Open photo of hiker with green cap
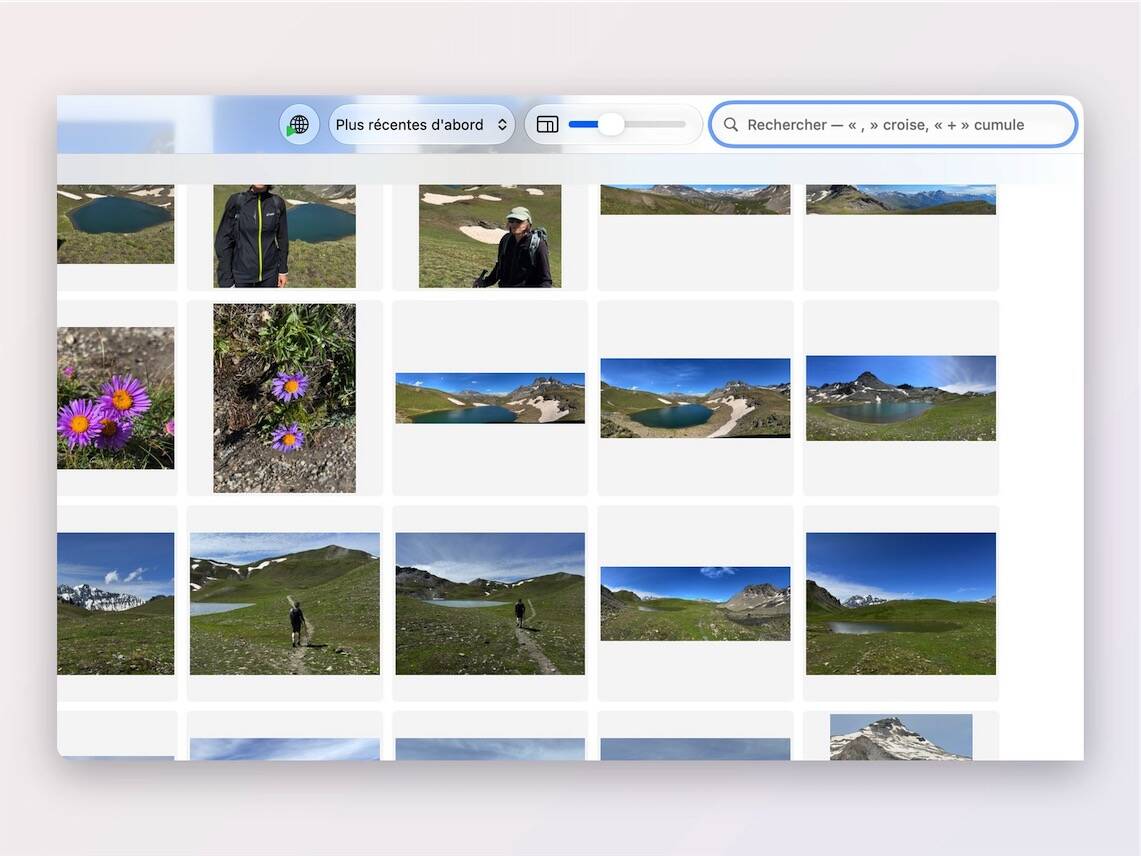This screenshot has width=1141, height=856. [x=490, y=236]
